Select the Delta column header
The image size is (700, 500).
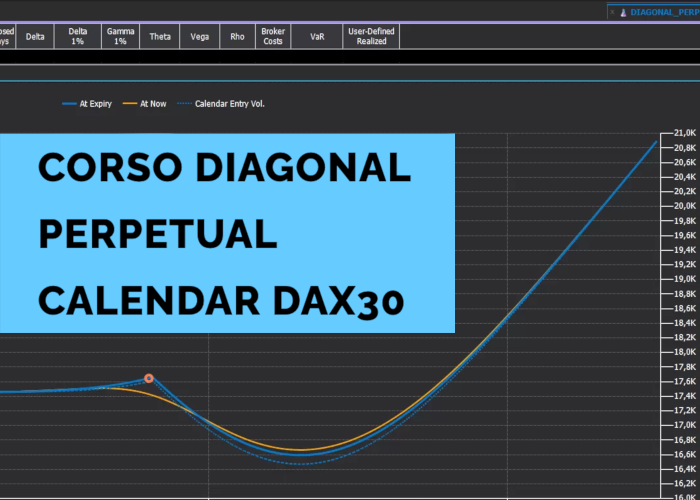click(35, 37)
